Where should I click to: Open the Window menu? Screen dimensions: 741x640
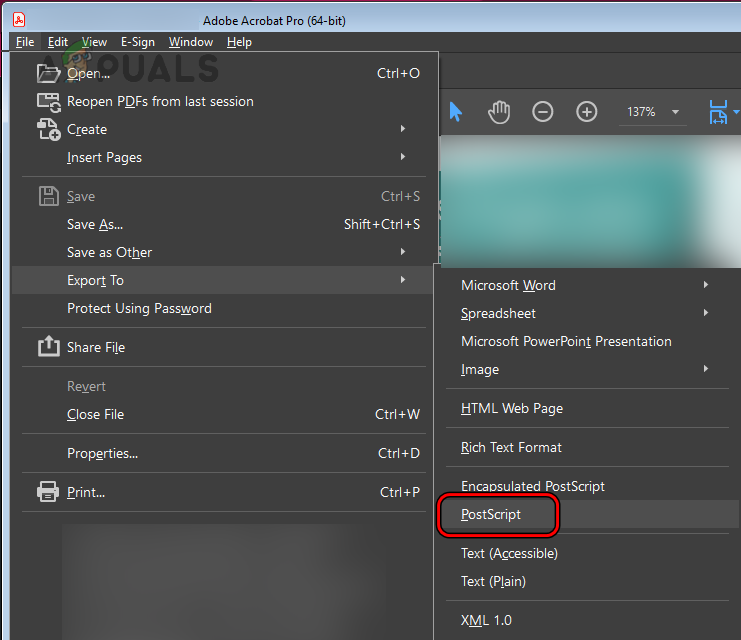(x=191, y=42)
